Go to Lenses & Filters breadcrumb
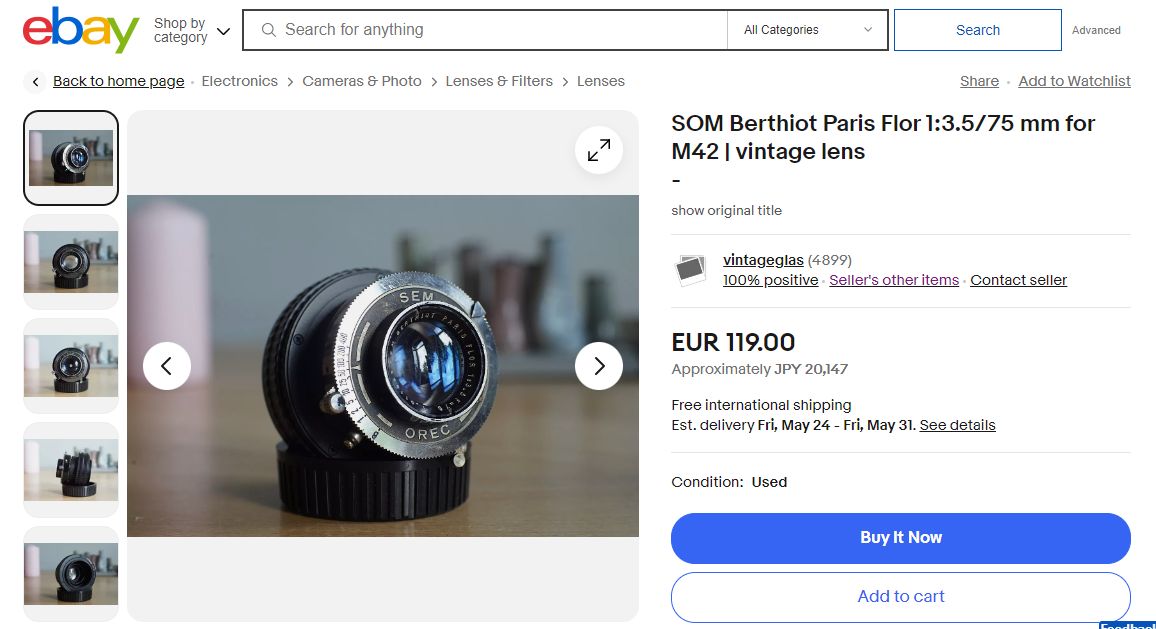Viewport: 1156px width, 629px height. coord(499,81)
